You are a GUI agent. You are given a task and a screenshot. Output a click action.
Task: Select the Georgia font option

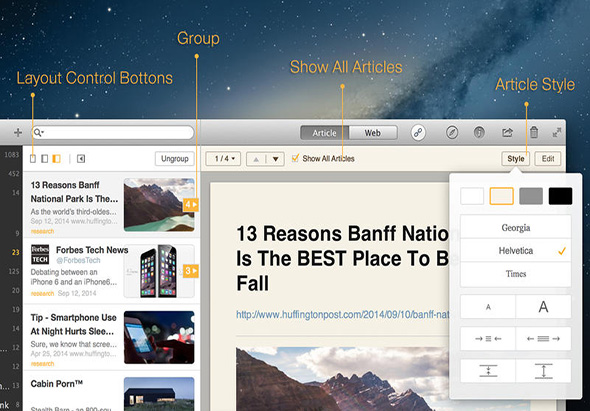click(515, 227)
